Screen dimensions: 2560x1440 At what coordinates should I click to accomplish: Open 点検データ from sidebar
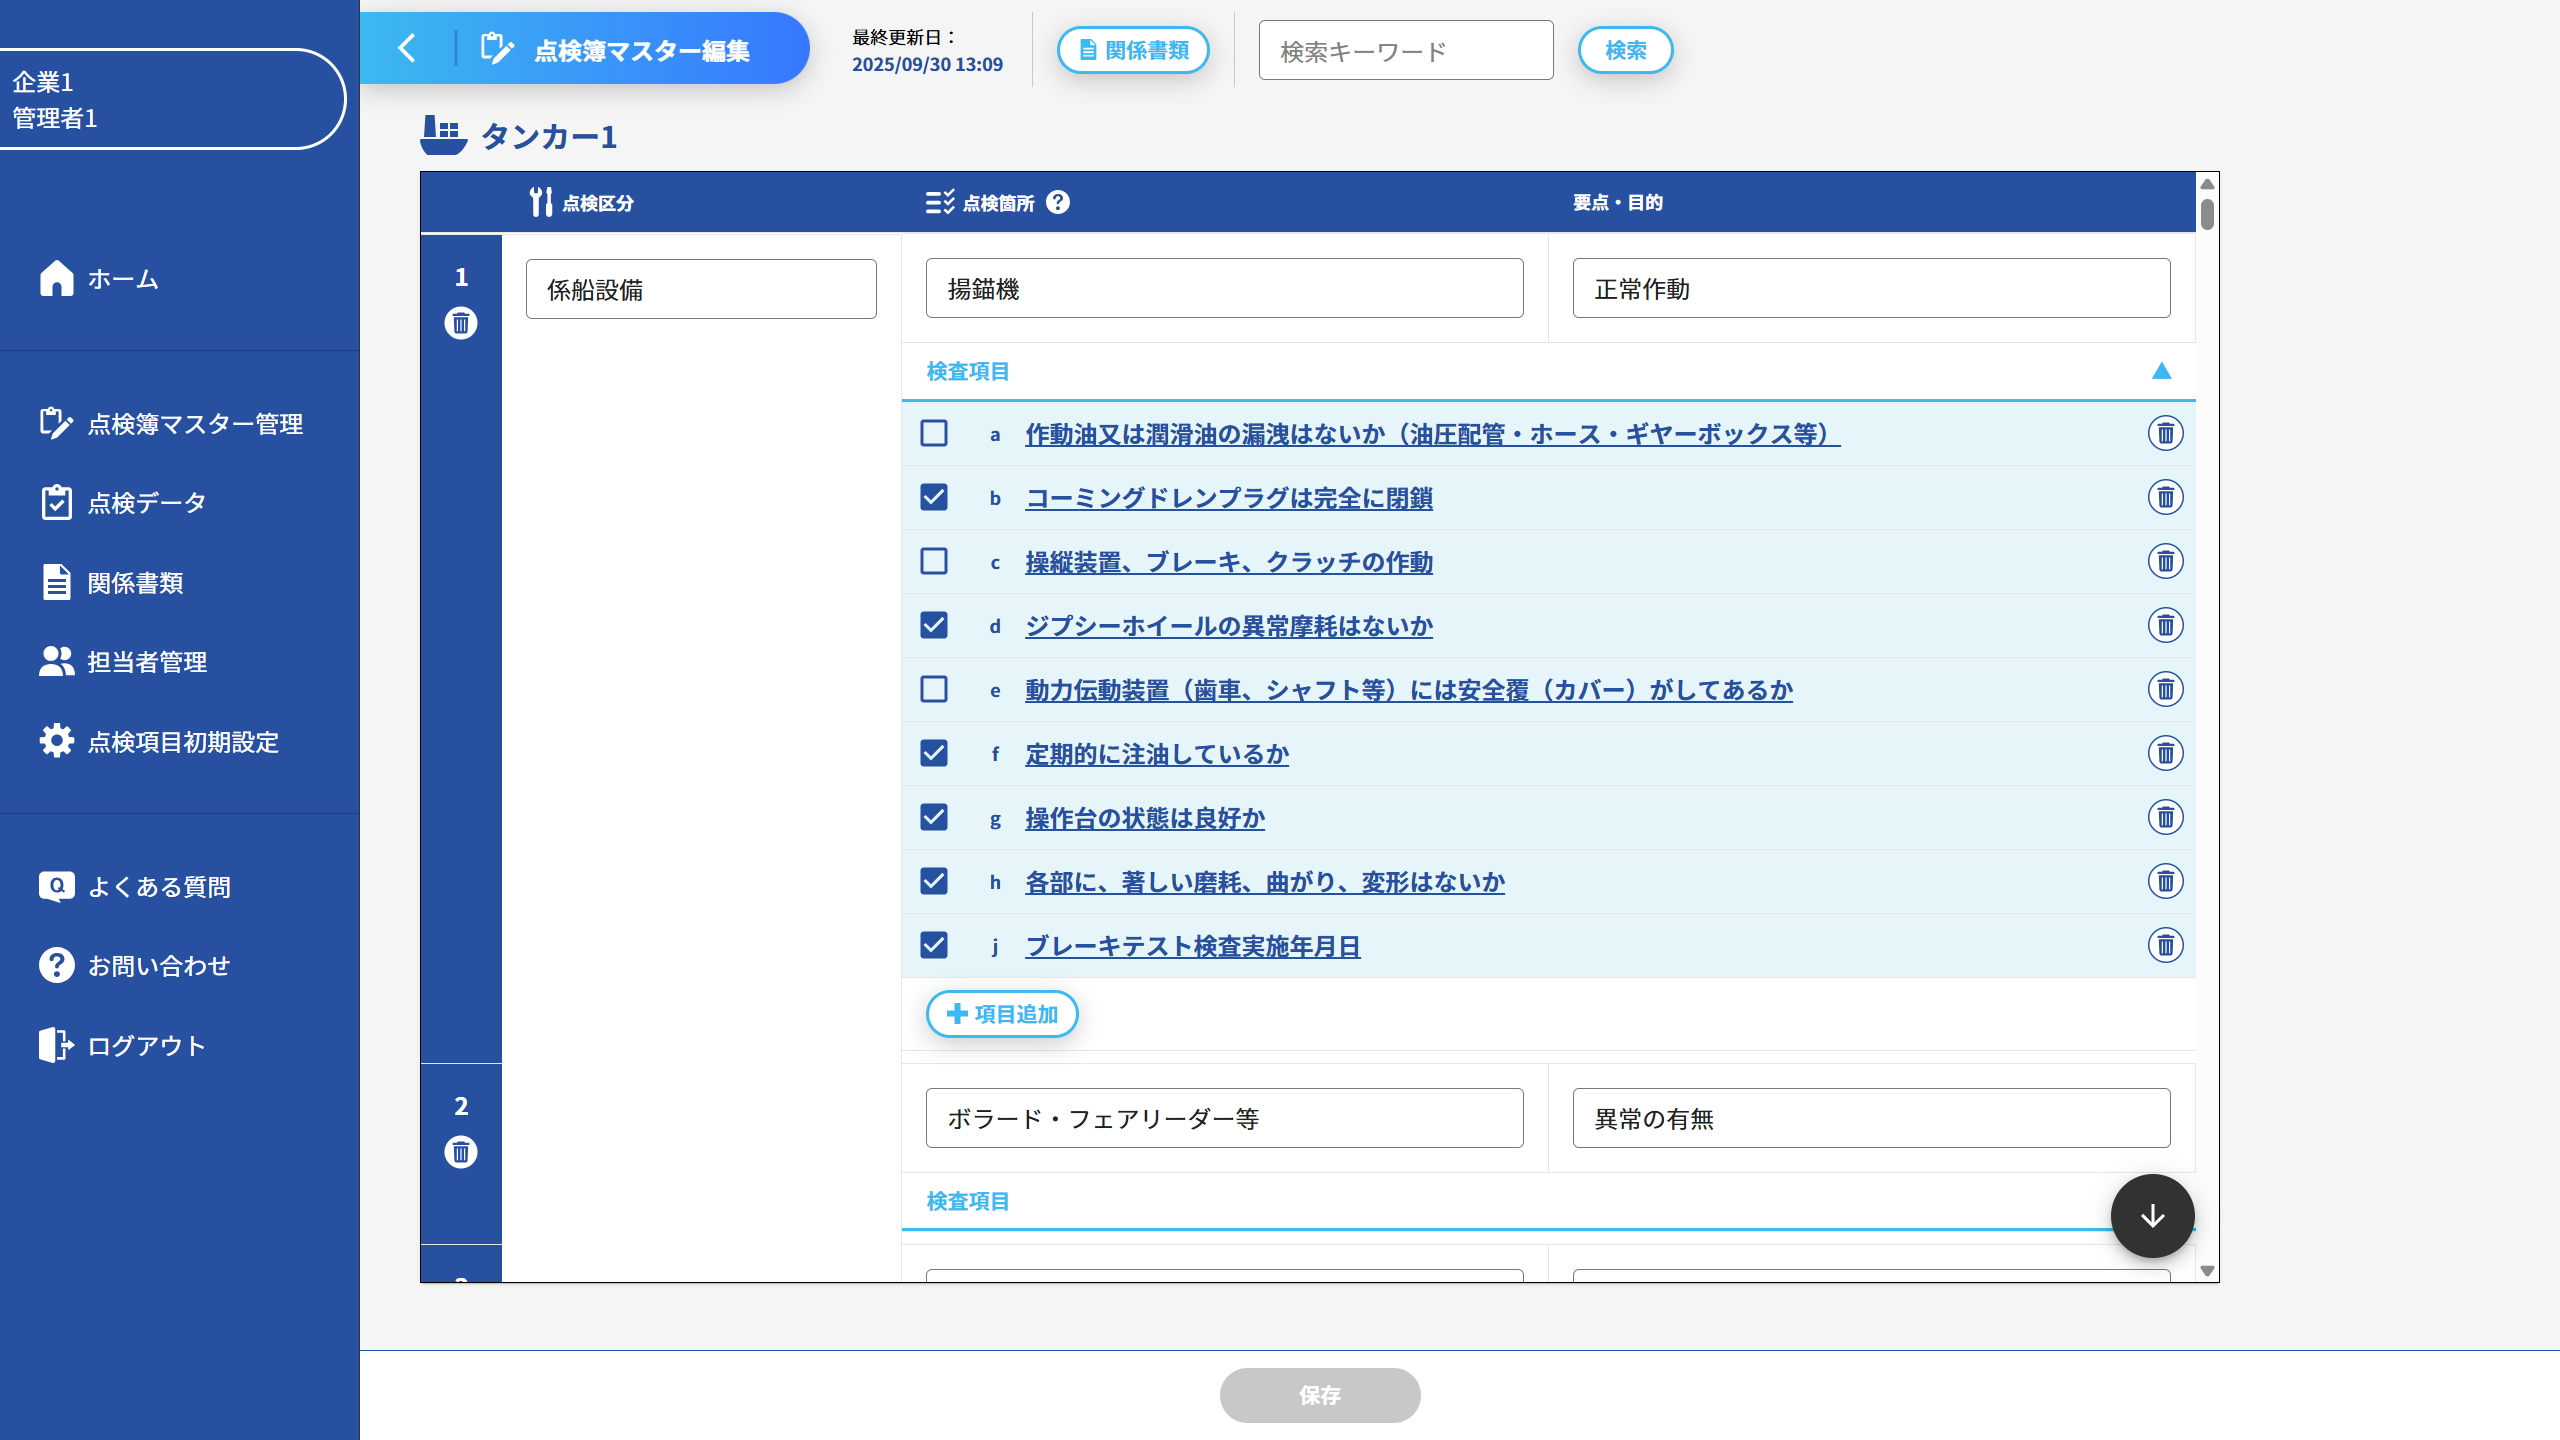(146, 503)
